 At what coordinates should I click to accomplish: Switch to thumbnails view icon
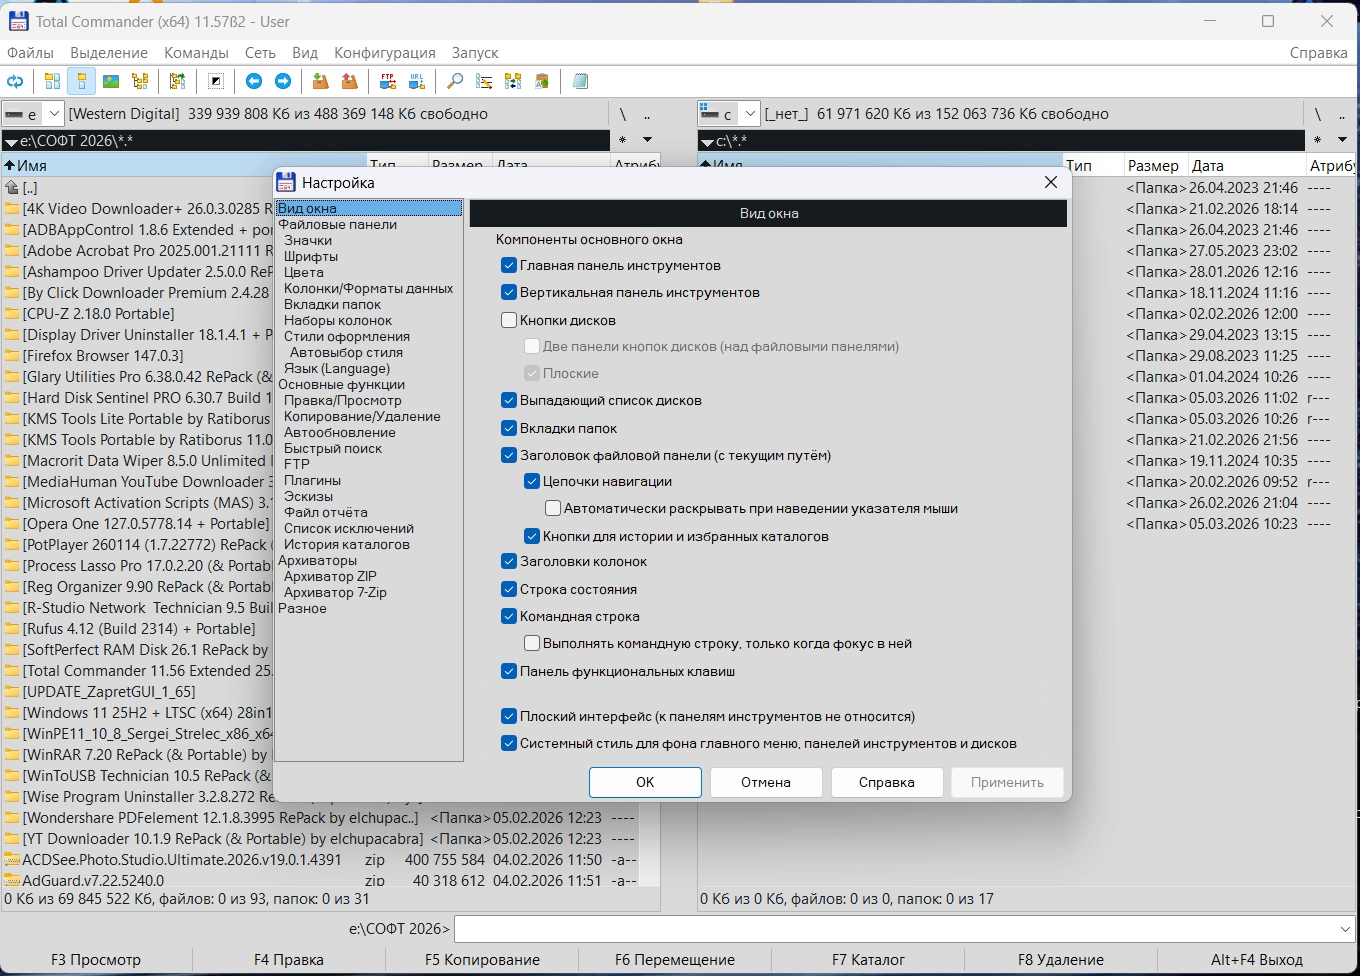(111, 82)
